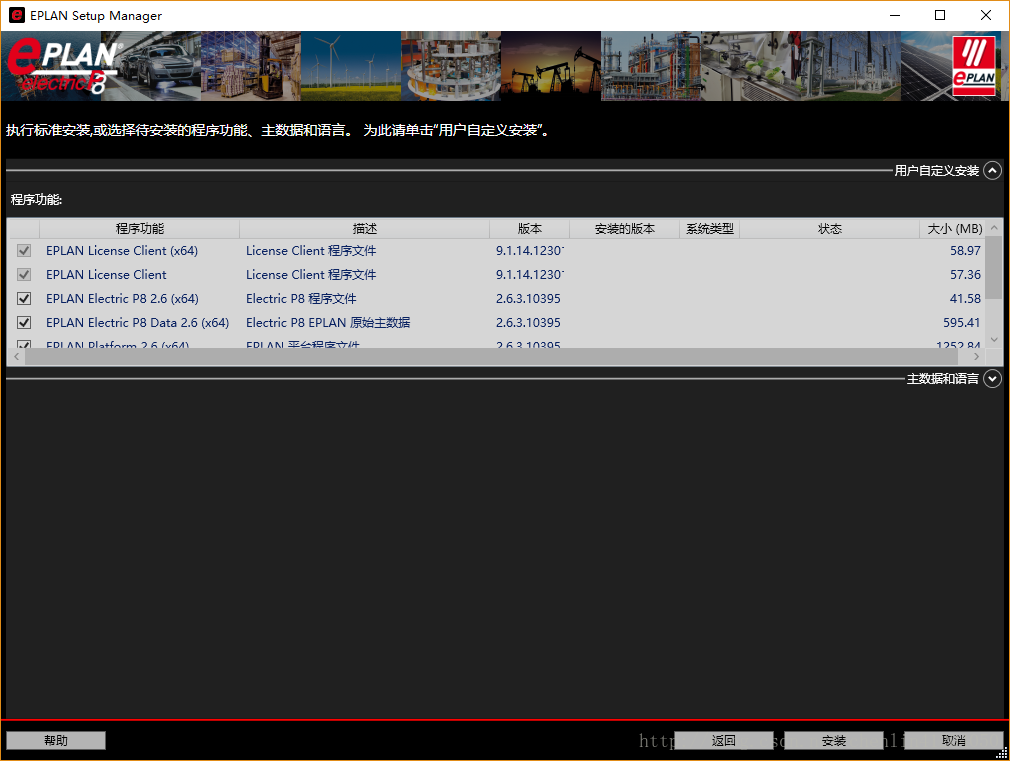1010x761 pixels.
Task: Click the 安装 button to install
Action: click(x=834, y=740)
